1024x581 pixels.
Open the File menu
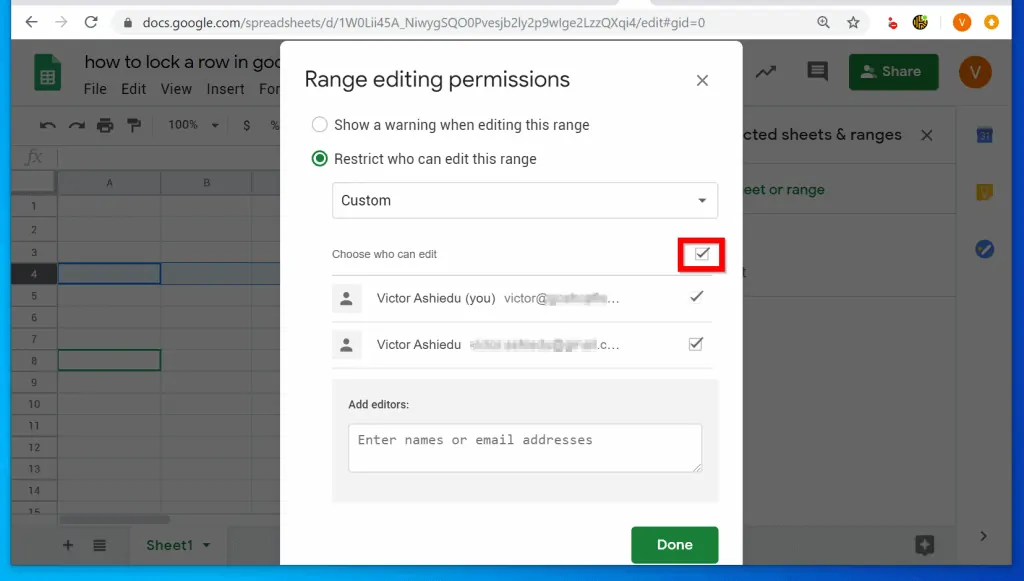(x=94, y=88)
